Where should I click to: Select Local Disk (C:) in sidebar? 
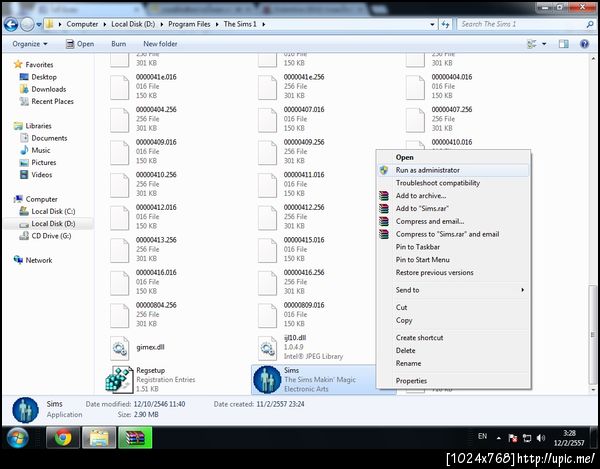pos(47,212)
